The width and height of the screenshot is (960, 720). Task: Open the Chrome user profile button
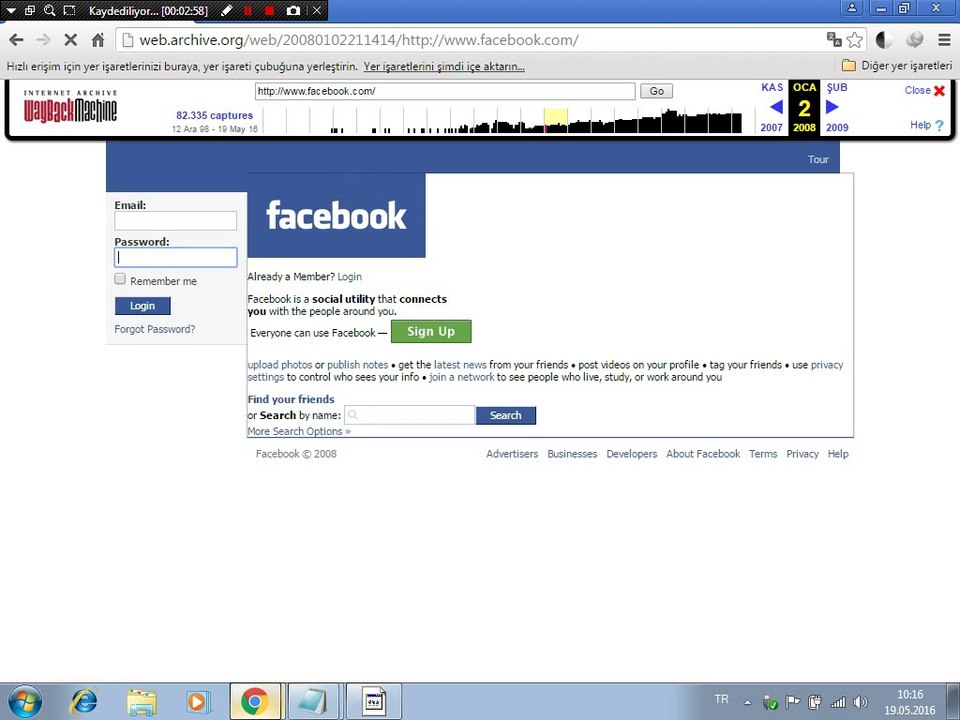tap(852, 8)
